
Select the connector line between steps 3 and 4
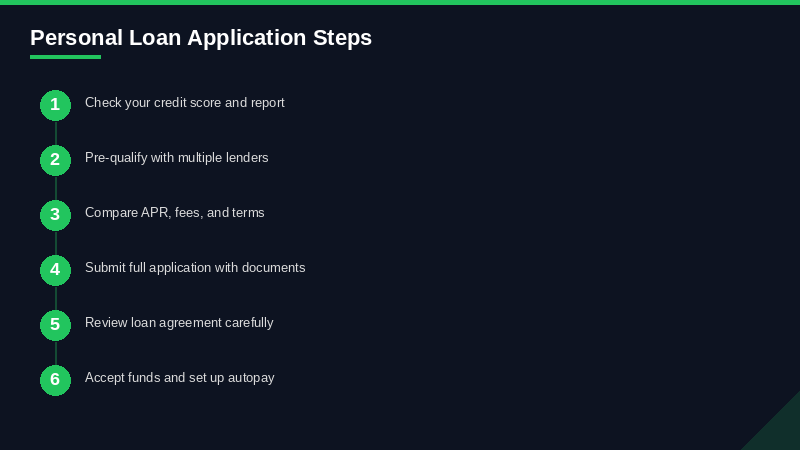coord(55,243)
